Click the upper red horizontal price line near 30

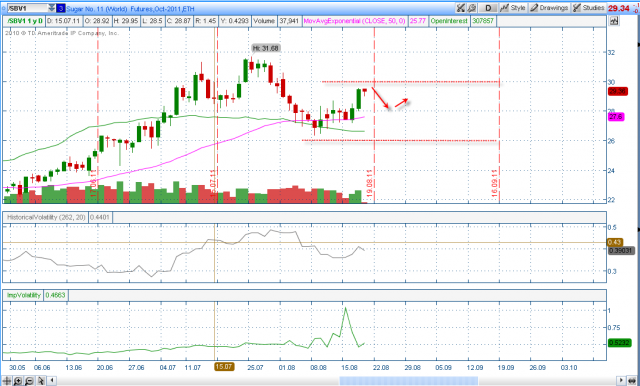pos(410,82)
